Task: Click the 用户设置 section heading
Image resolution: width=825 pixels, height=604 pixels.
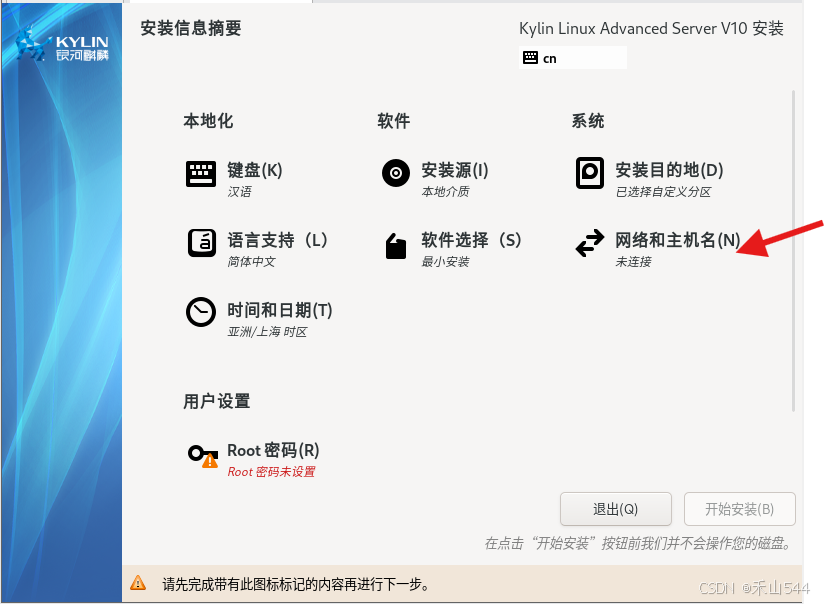Action: 217,401
